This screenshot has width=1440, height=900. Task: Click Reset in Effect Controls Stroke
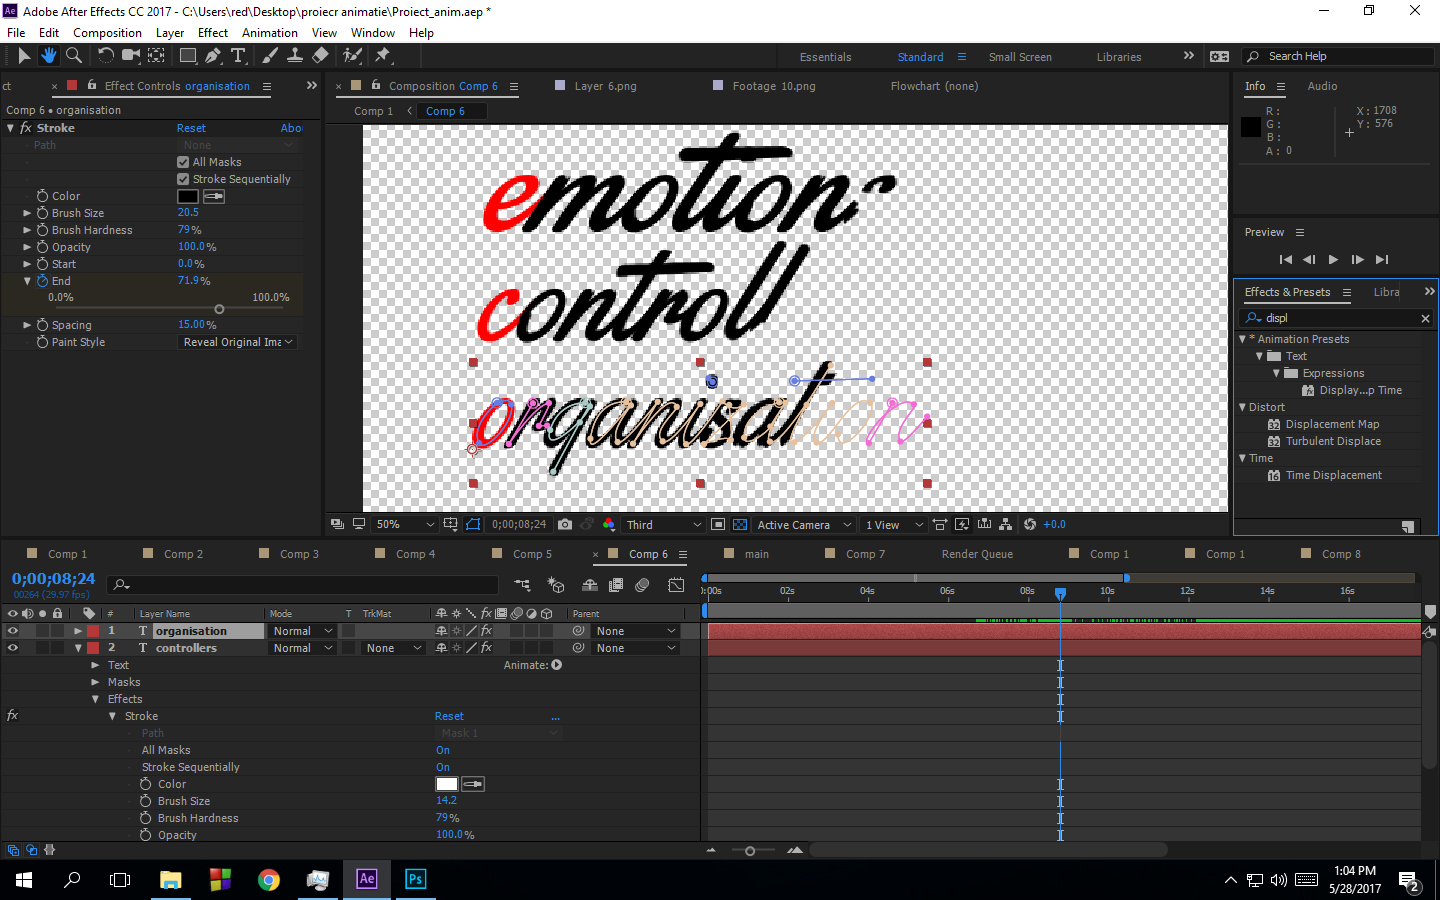tap(191, 128)
